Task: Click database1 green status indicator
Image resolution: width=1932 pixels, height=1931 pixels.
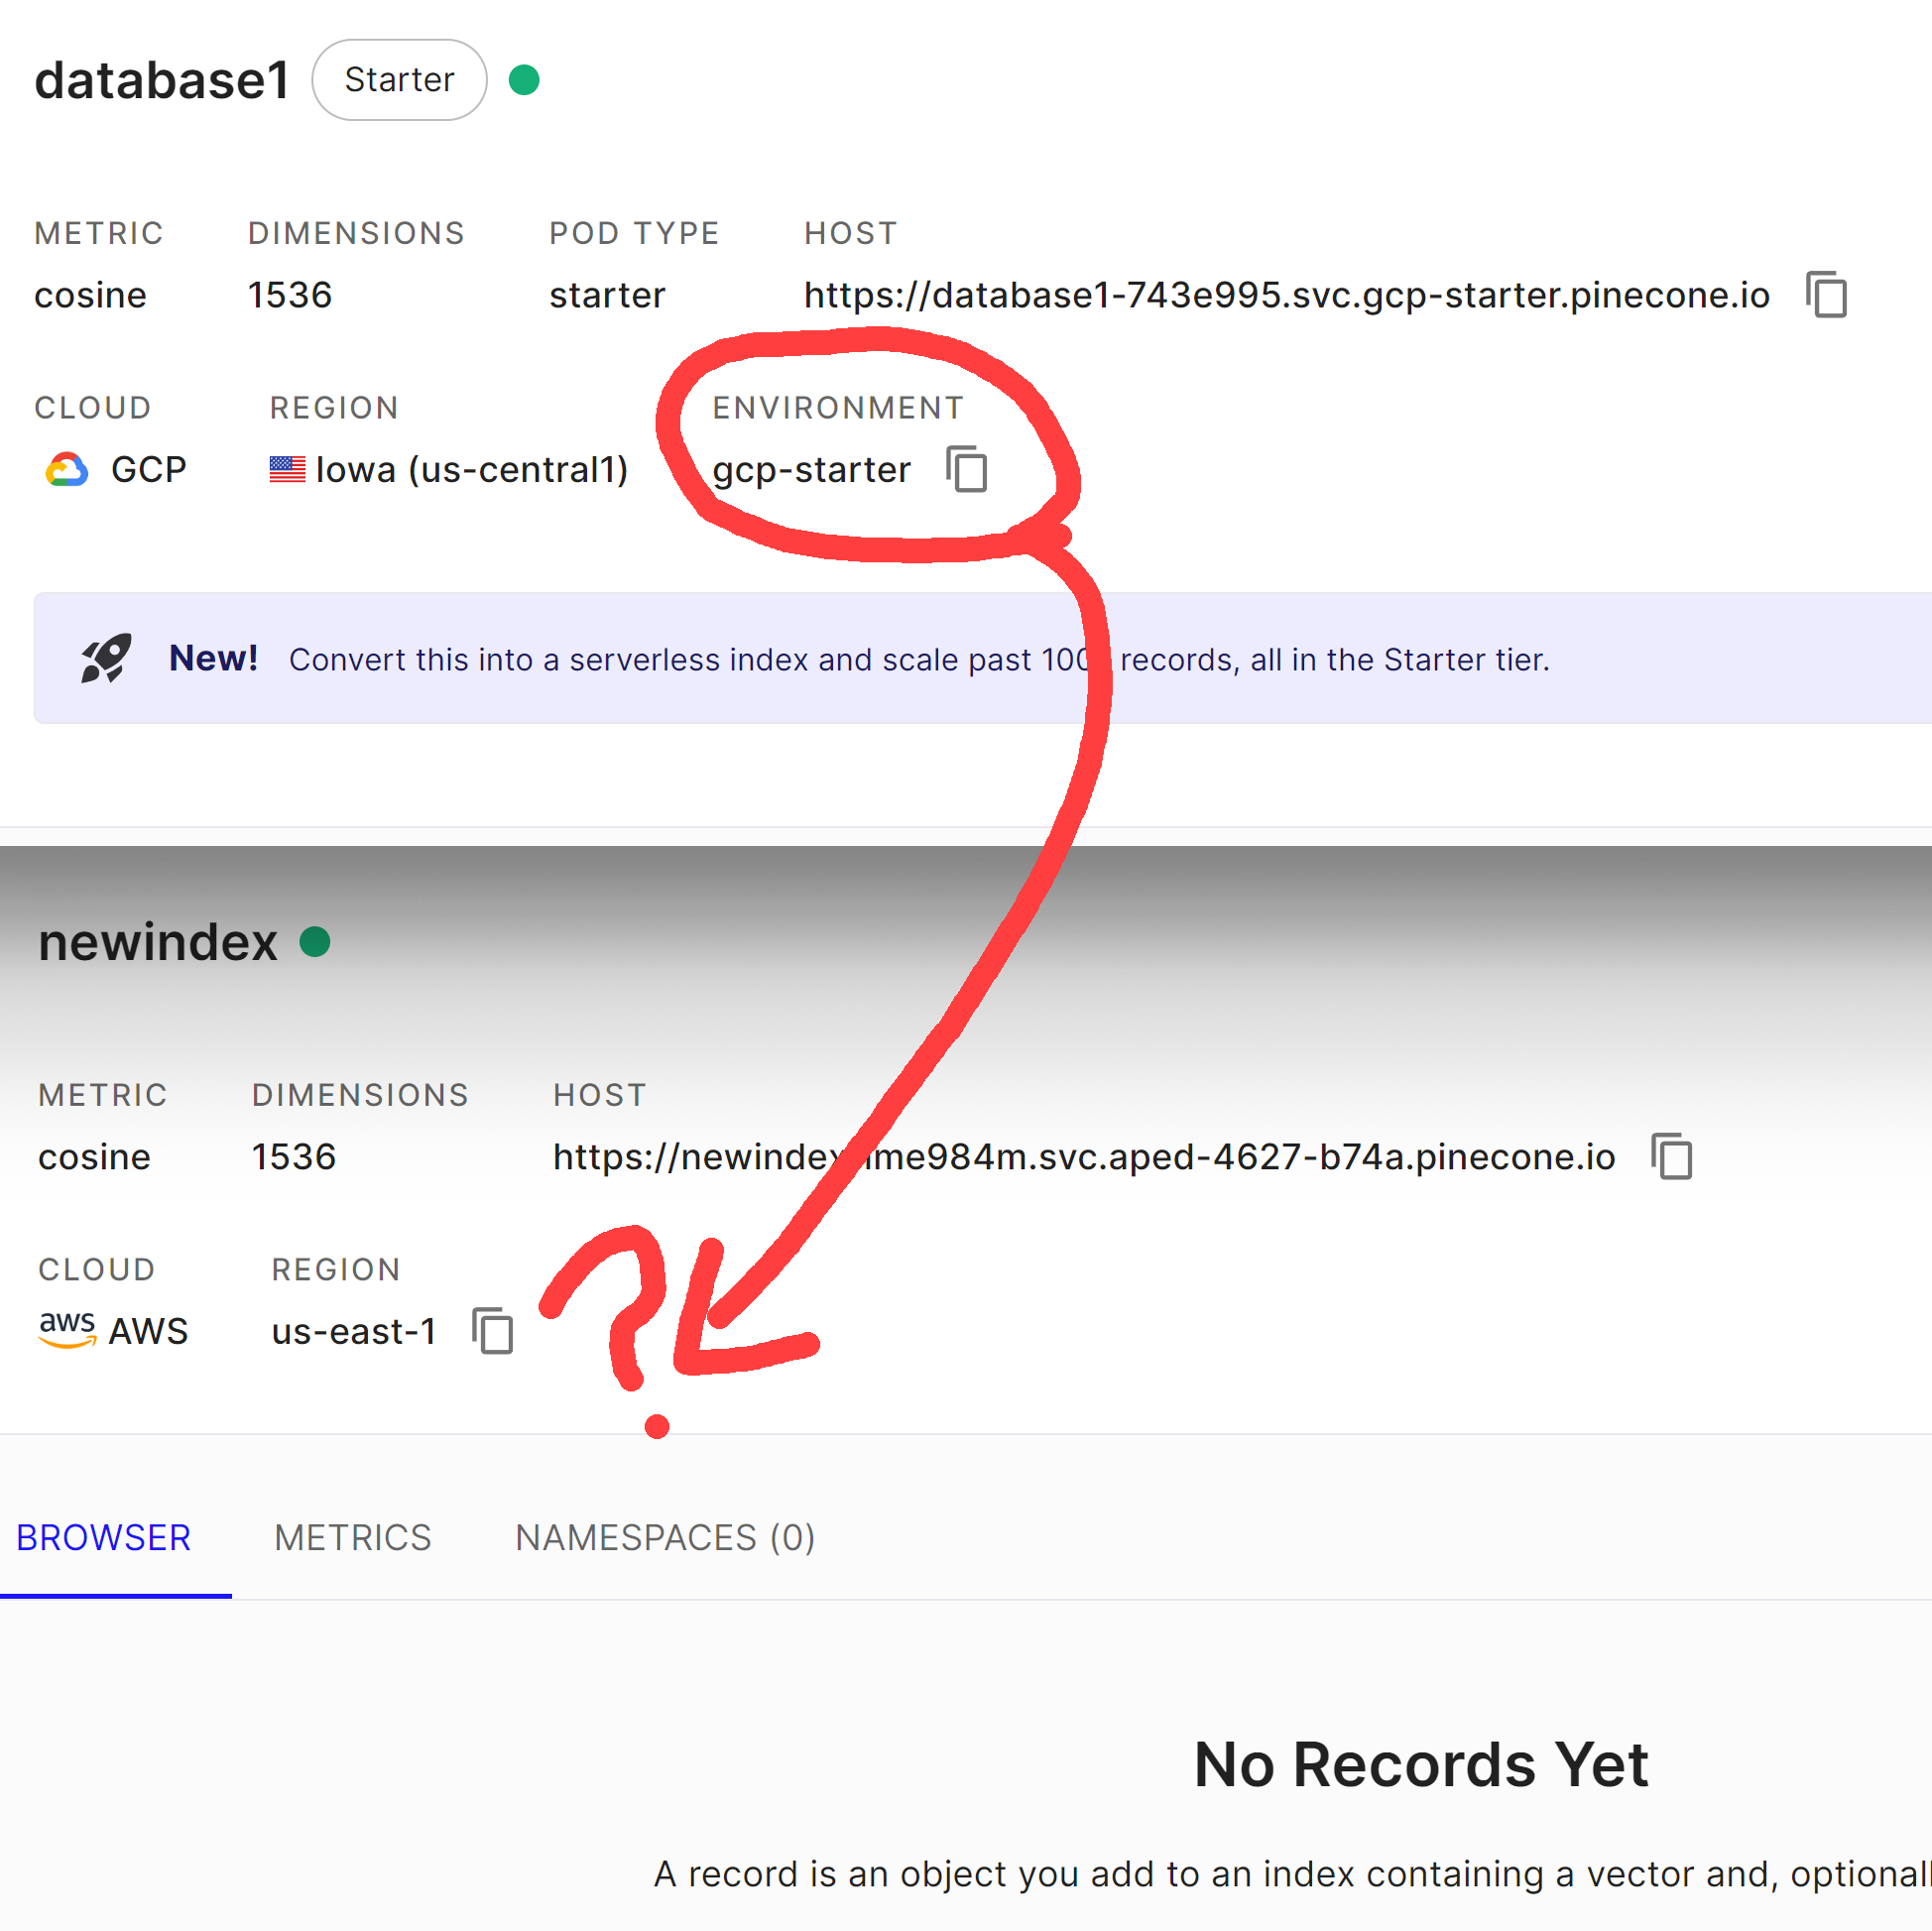Action: (x=524, y=80)
